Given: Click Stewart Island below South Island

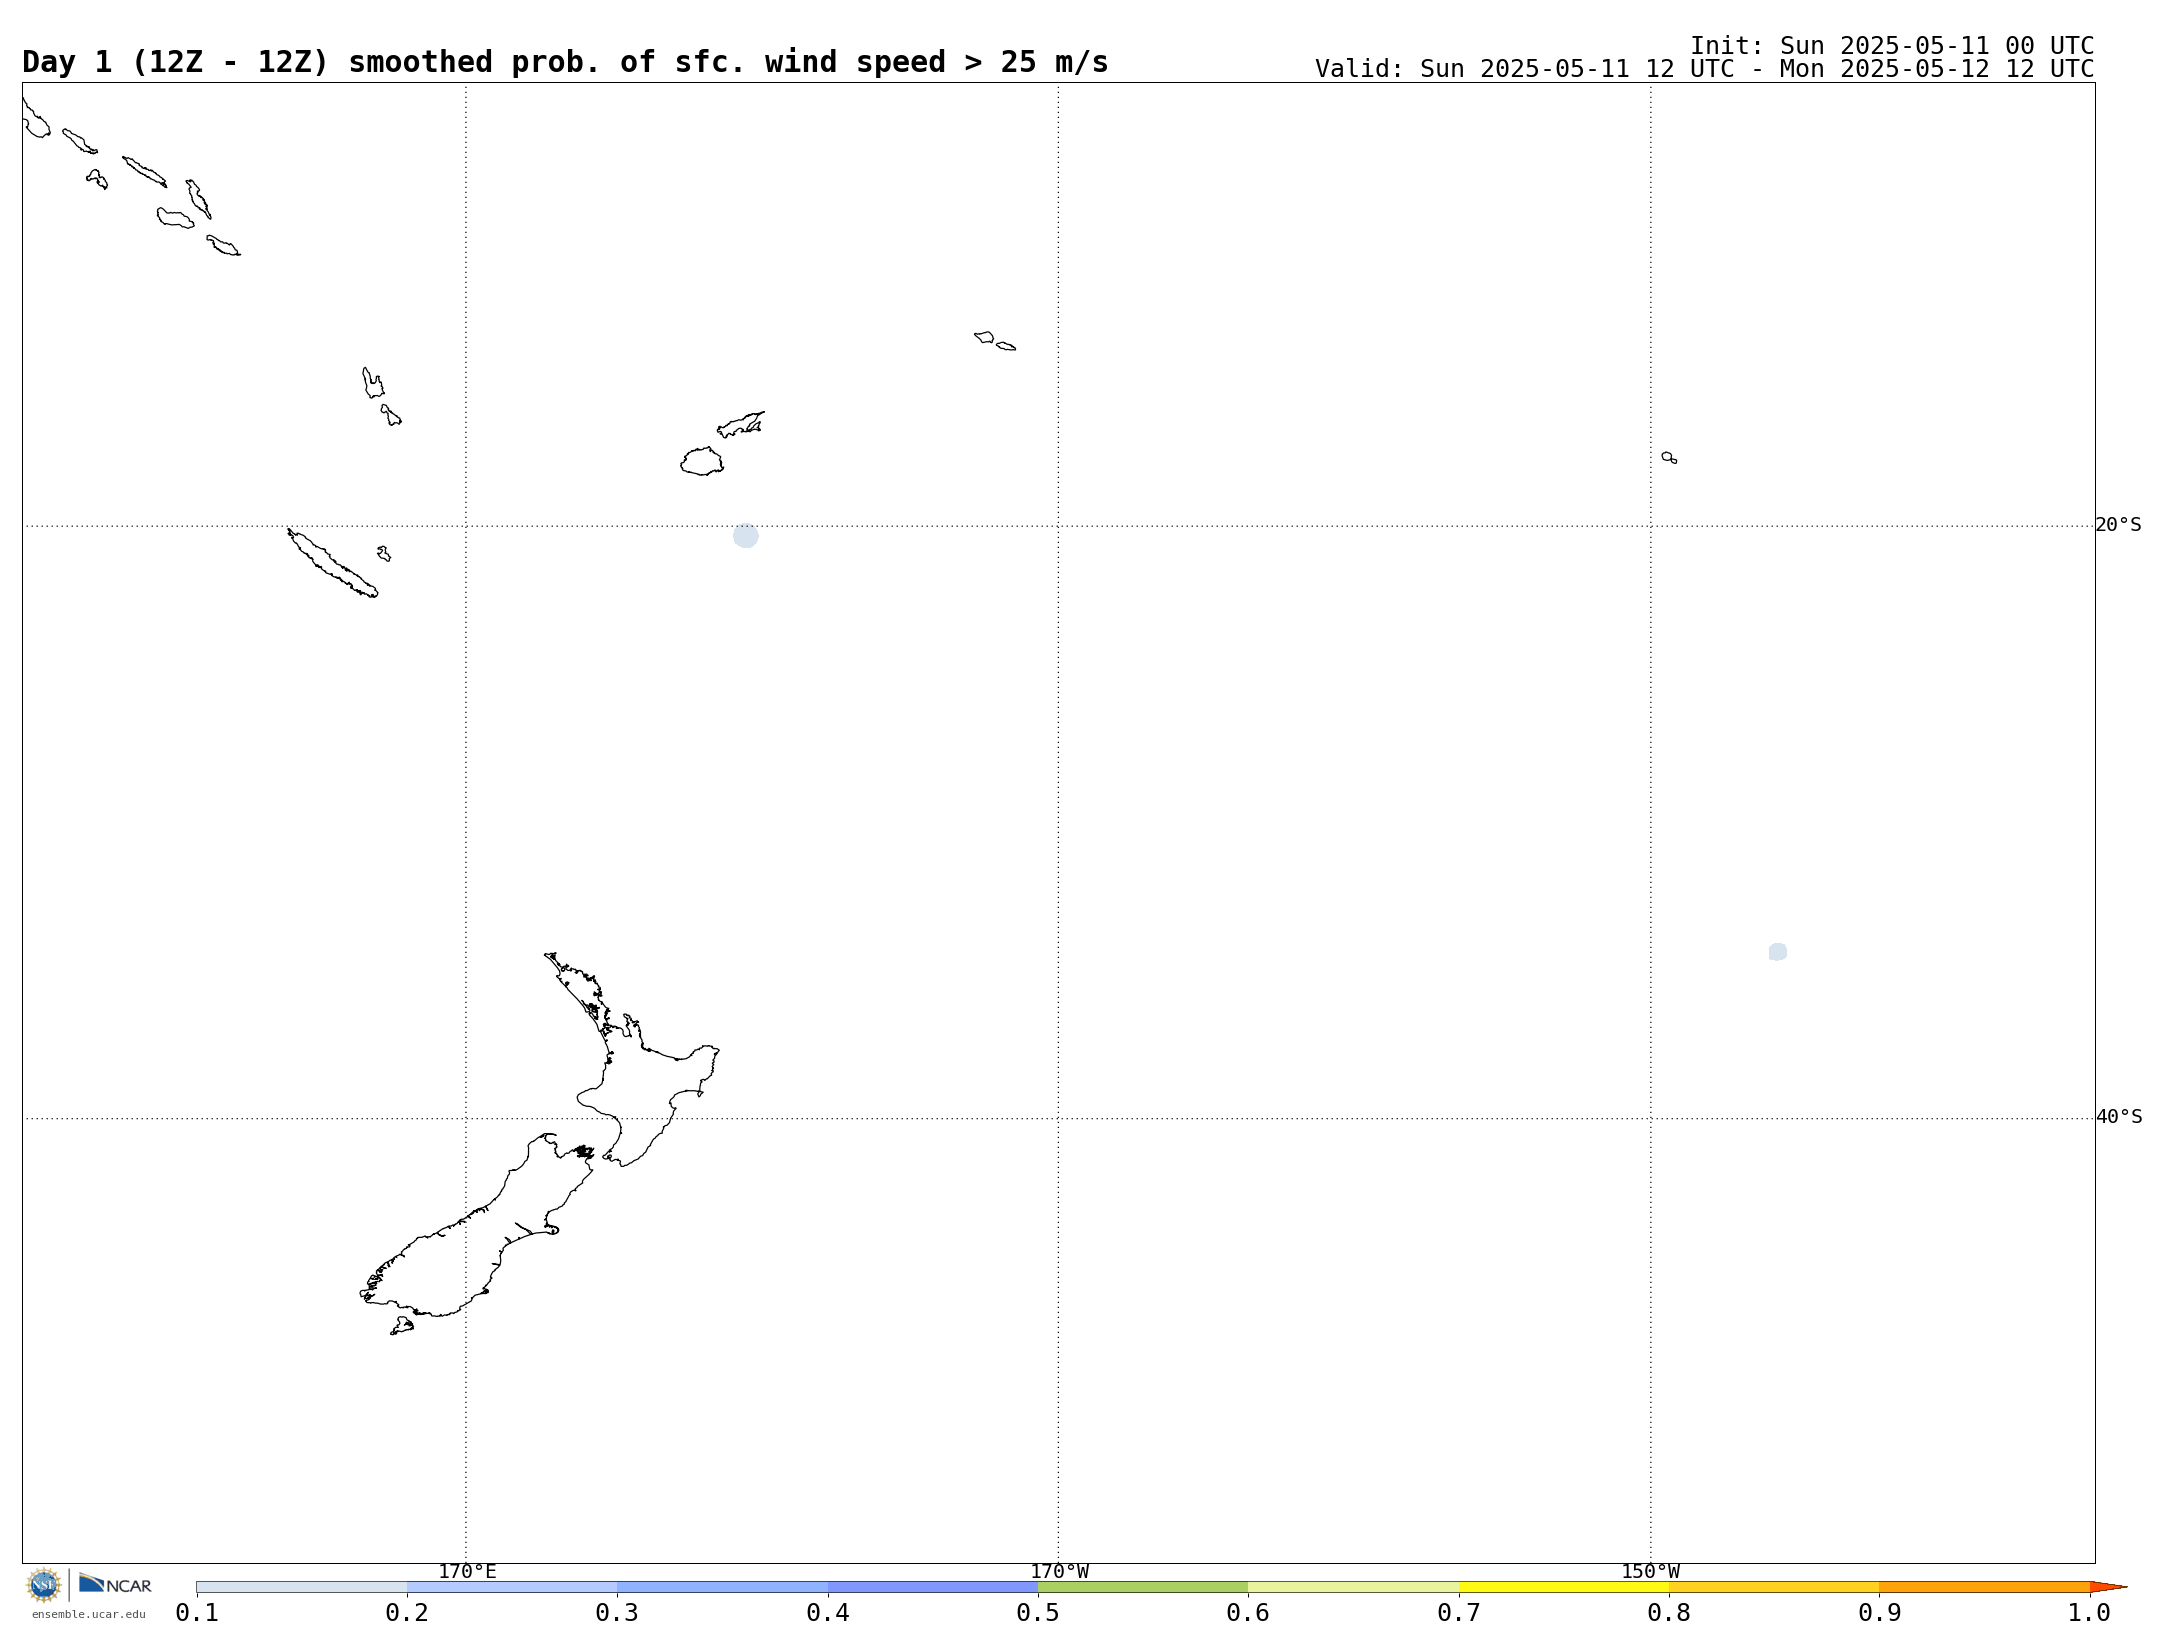Looking at the screenshot, I should point(402,1326).
